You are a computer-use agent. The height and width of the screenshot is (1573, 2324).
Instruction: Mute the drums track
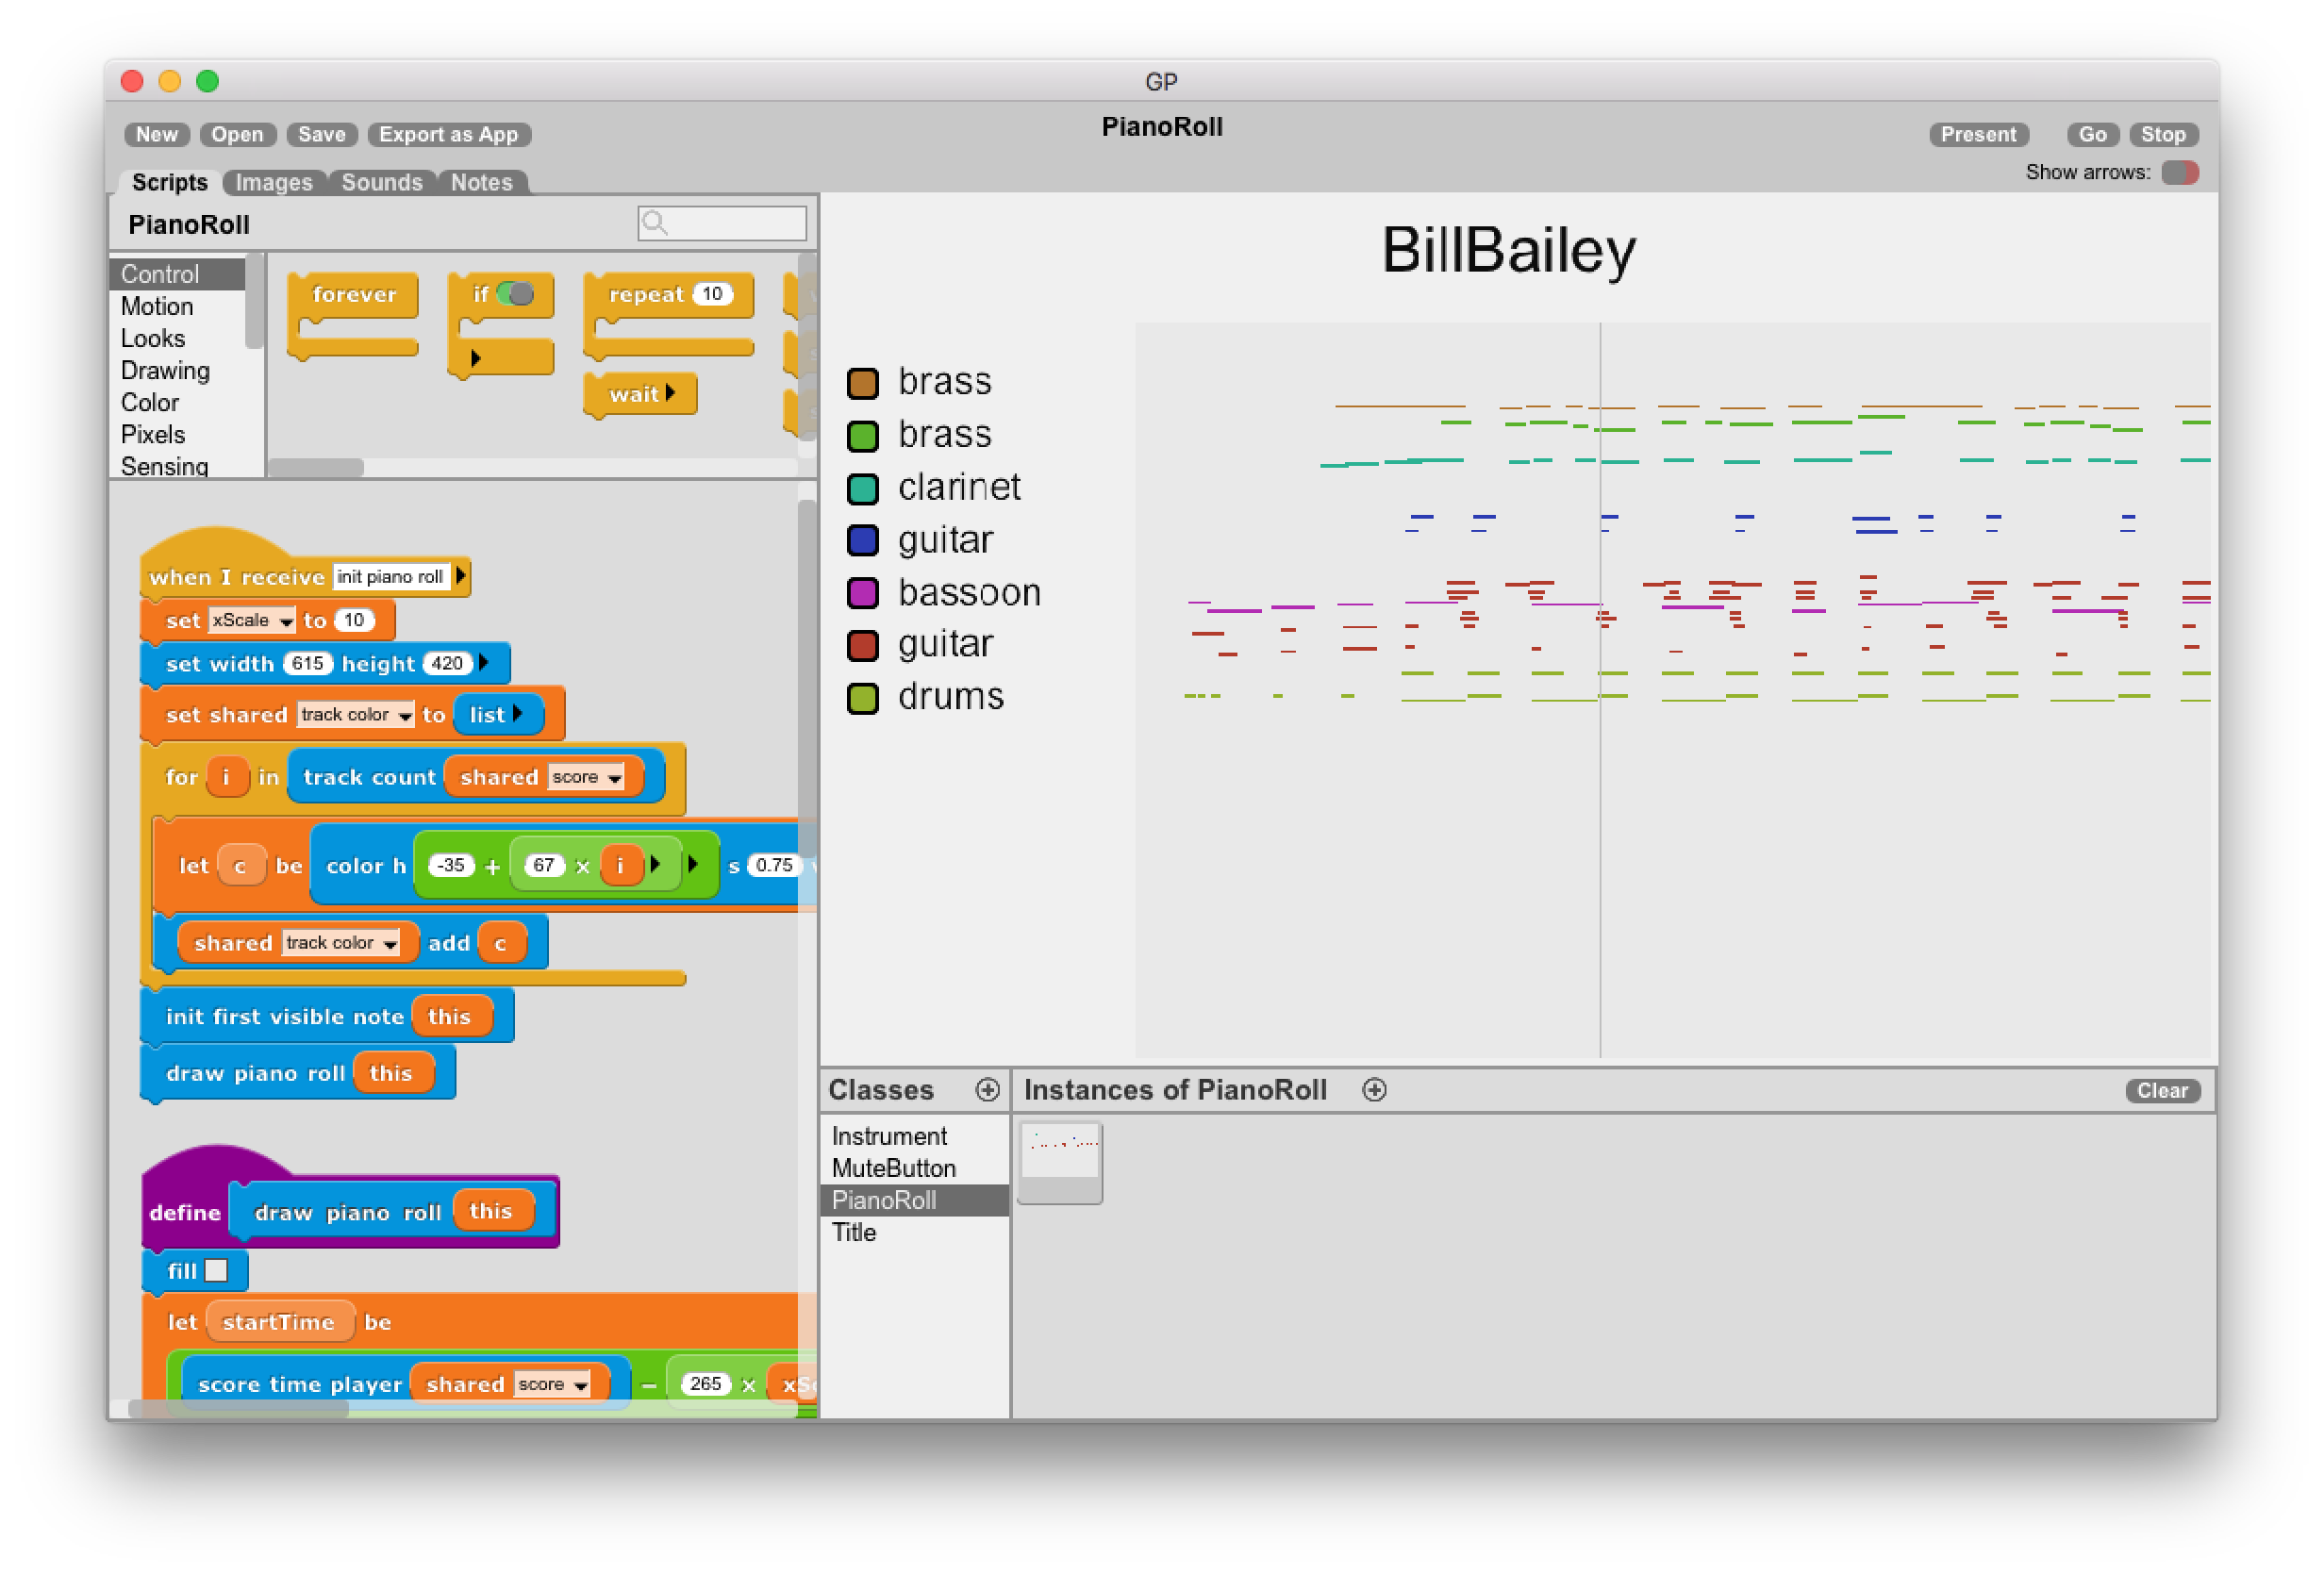point(863,698)
